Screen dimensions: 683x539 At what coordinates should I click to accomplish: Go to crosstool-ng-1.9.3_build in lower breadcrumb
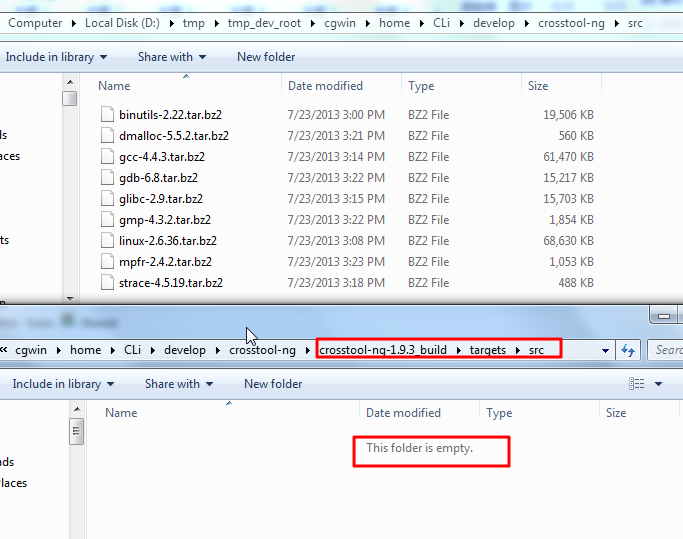pos(383,350)
